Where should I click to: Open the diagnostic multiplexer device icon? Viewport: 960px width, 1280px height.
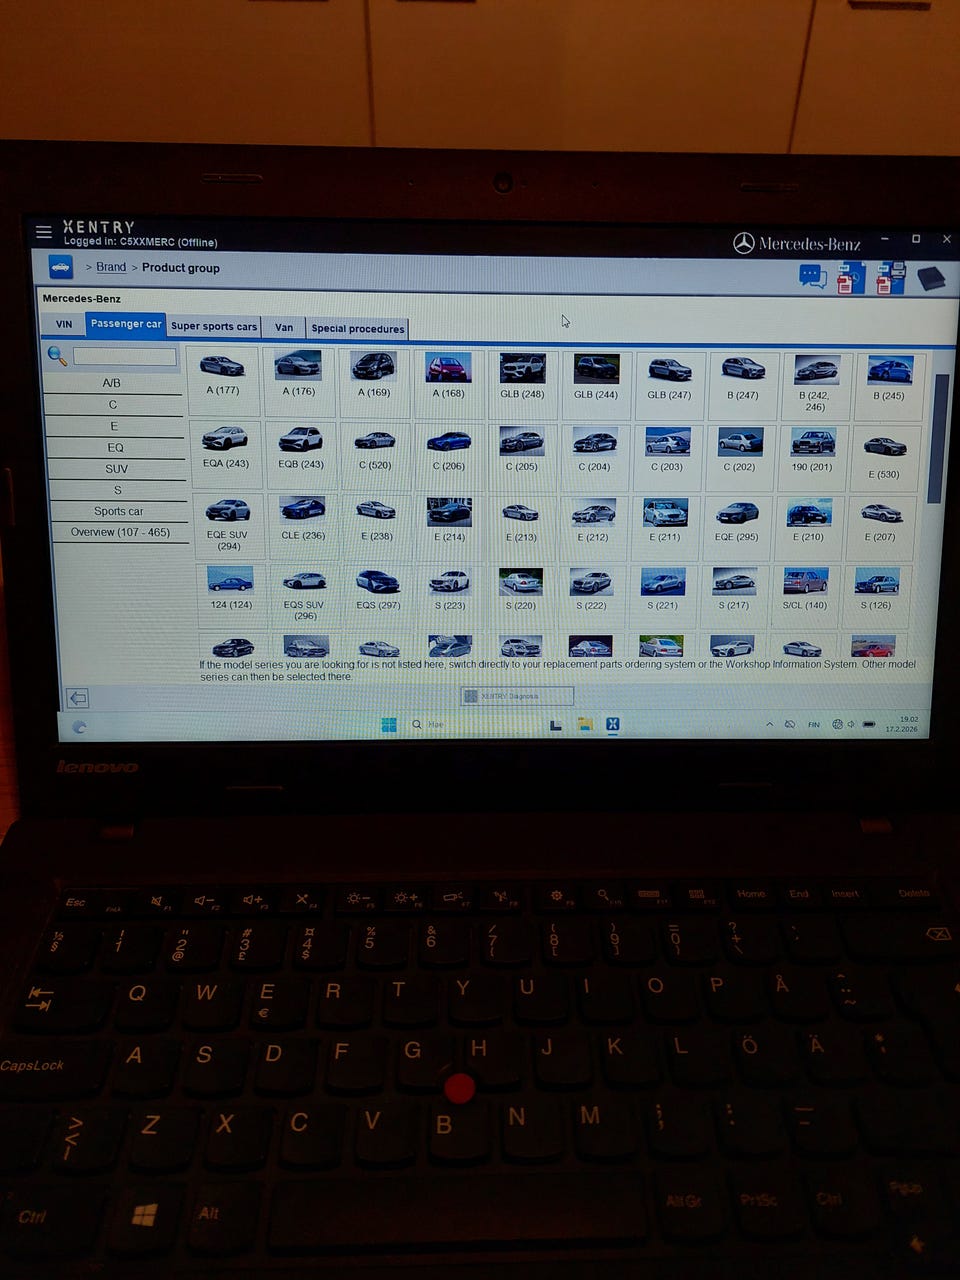point(930,277)
